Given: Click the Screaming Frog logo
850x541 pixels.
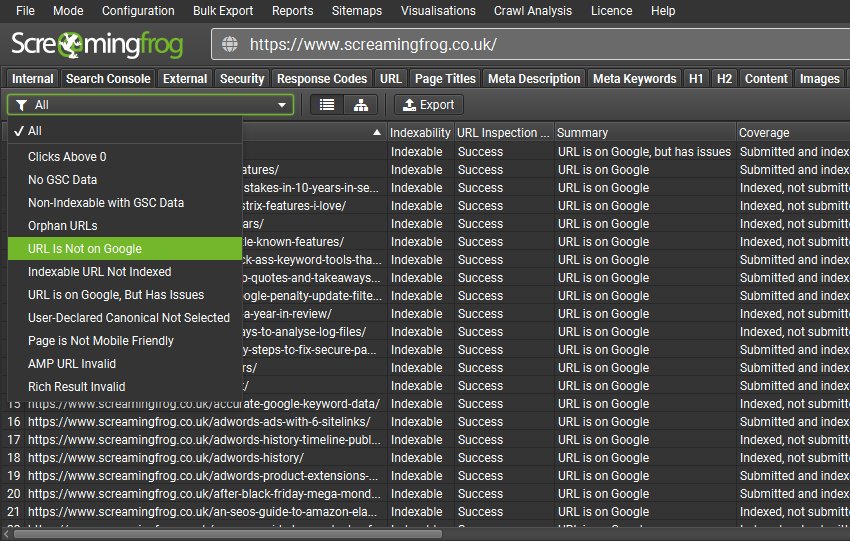Looking at the screenshot, I should [97, 44].
